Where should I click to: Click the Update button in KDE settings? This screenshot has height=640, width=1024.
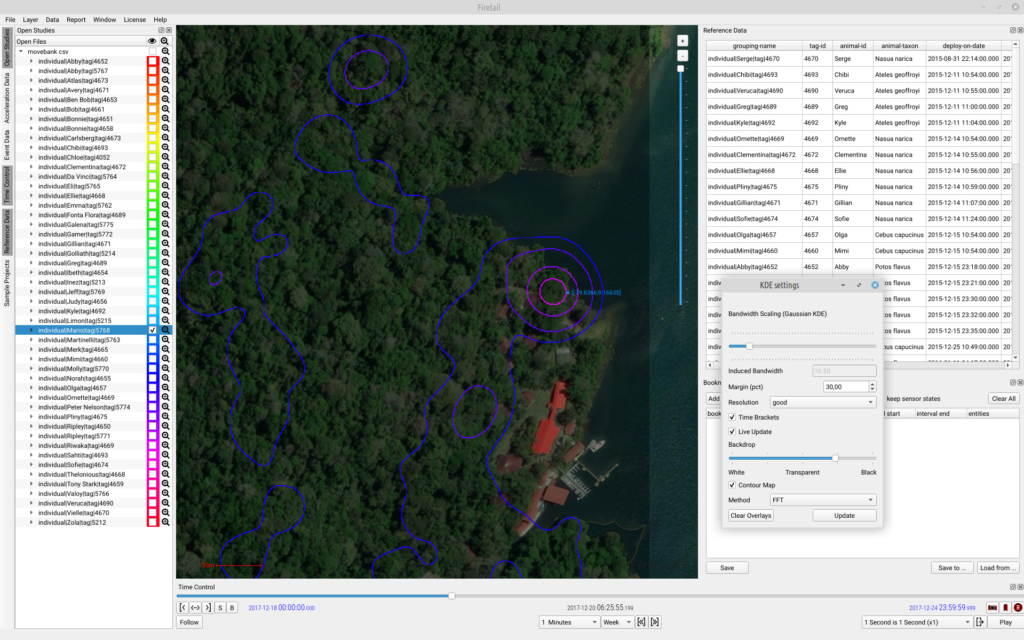coord(844,516)
